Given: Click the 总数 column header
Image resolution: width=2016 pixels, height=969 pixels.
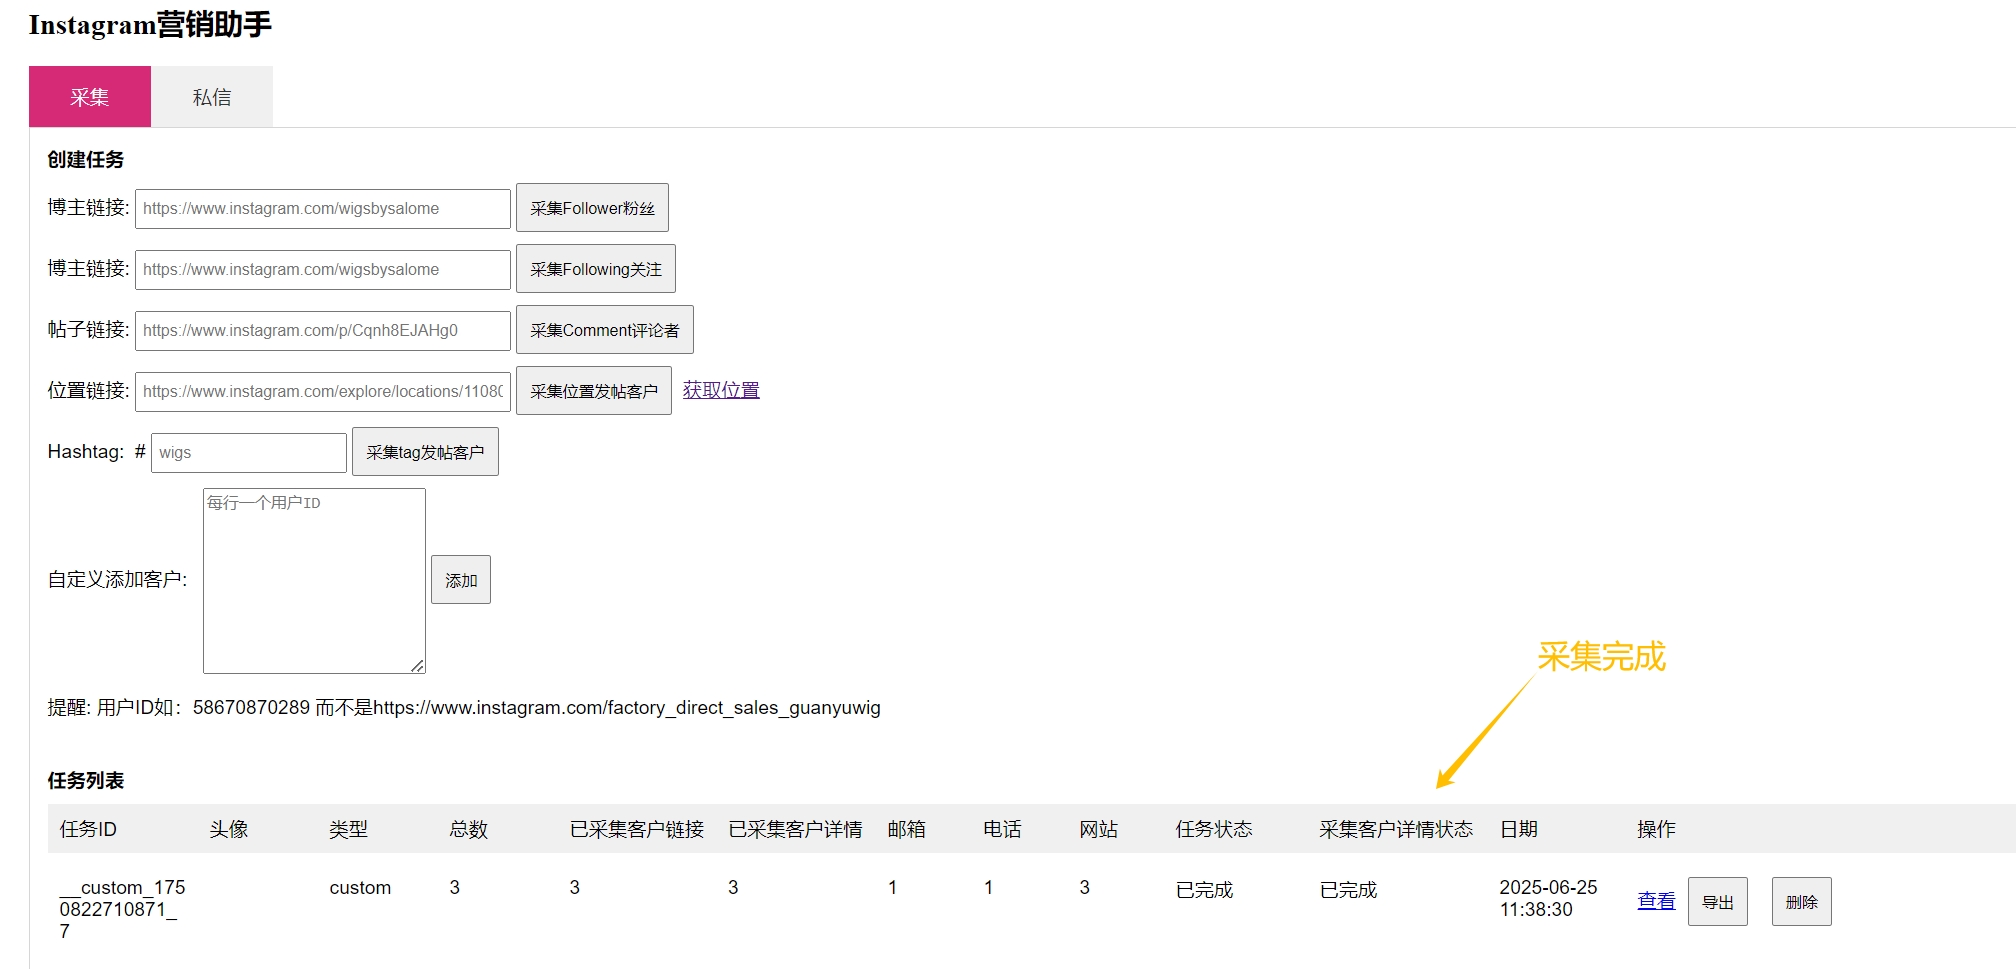Looking at the screenshot, I should (x=469, y=829).
